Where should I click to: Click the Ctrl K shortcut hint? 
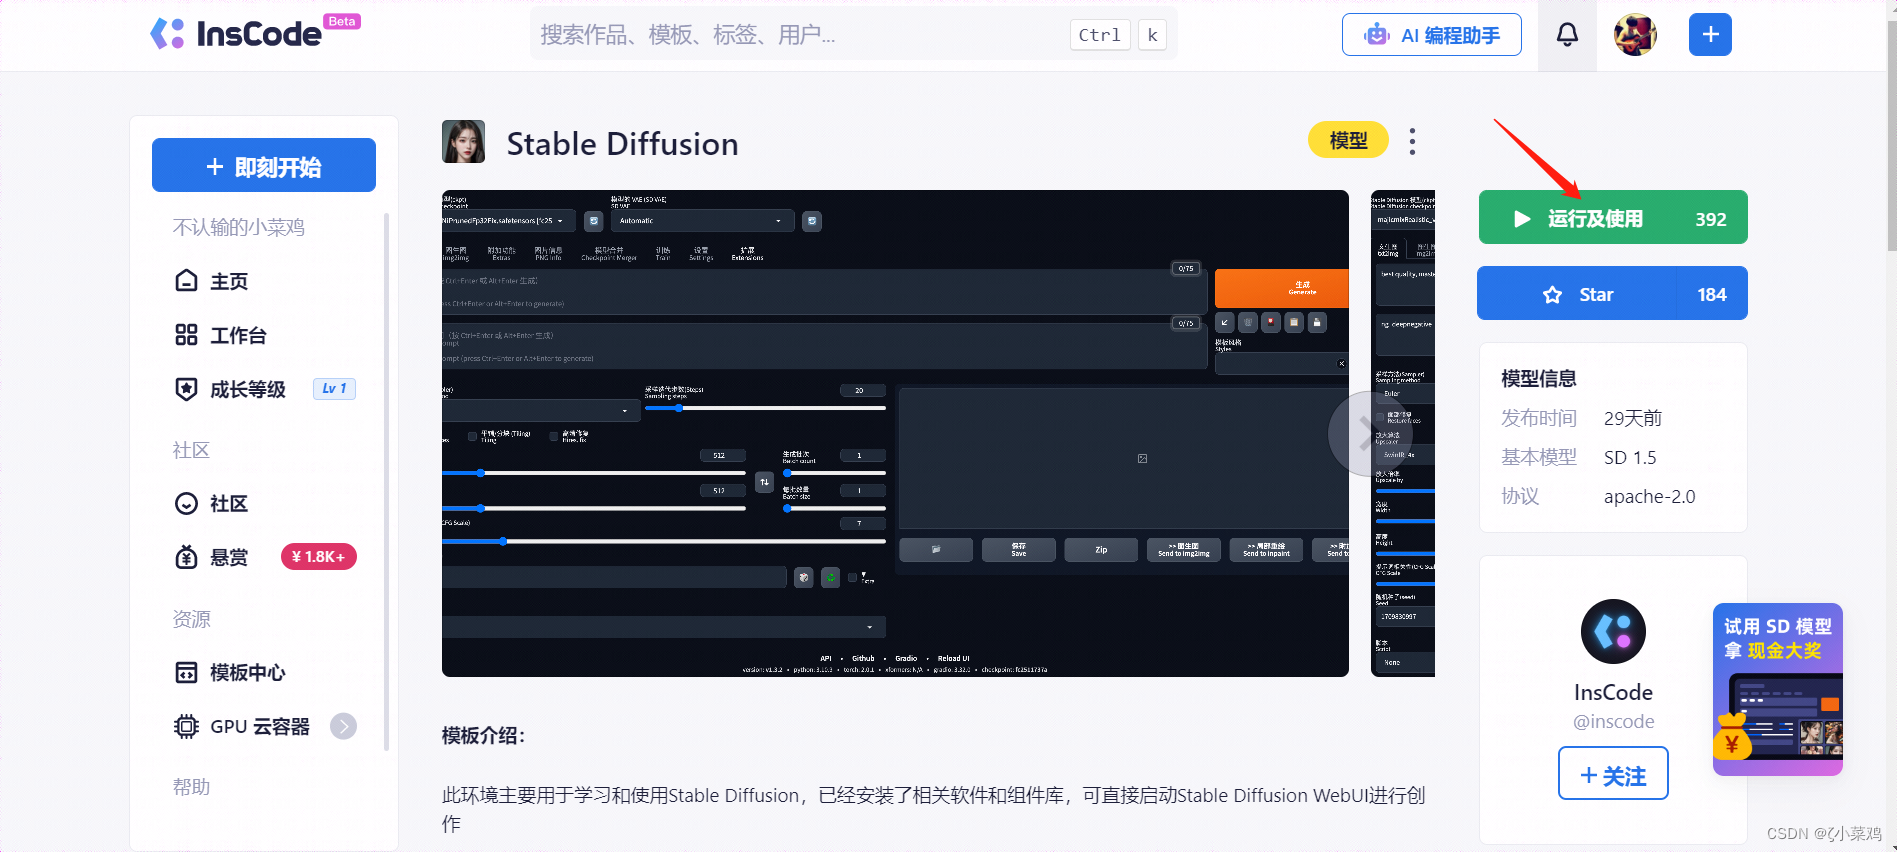click(x=1118, y=35)
